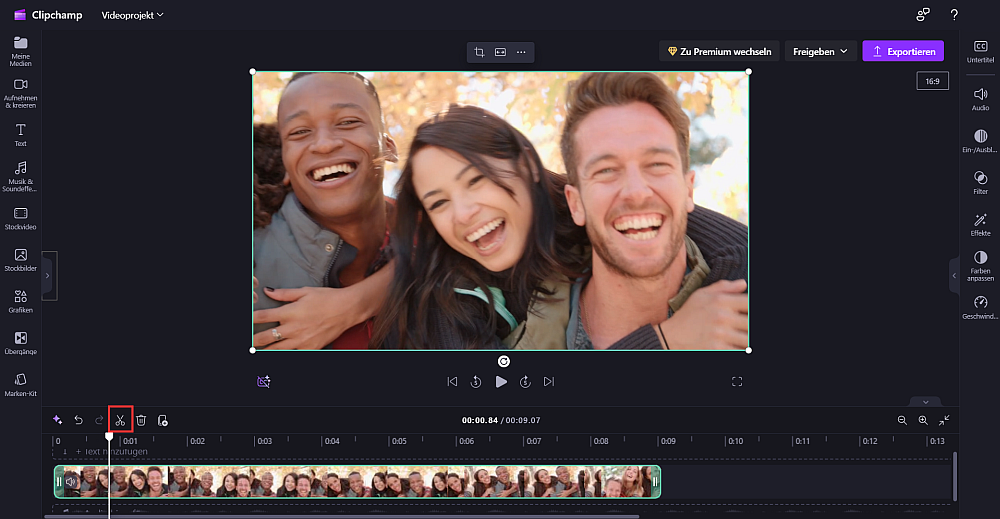Switch to Übergänge transitions tab

point(20,343)
